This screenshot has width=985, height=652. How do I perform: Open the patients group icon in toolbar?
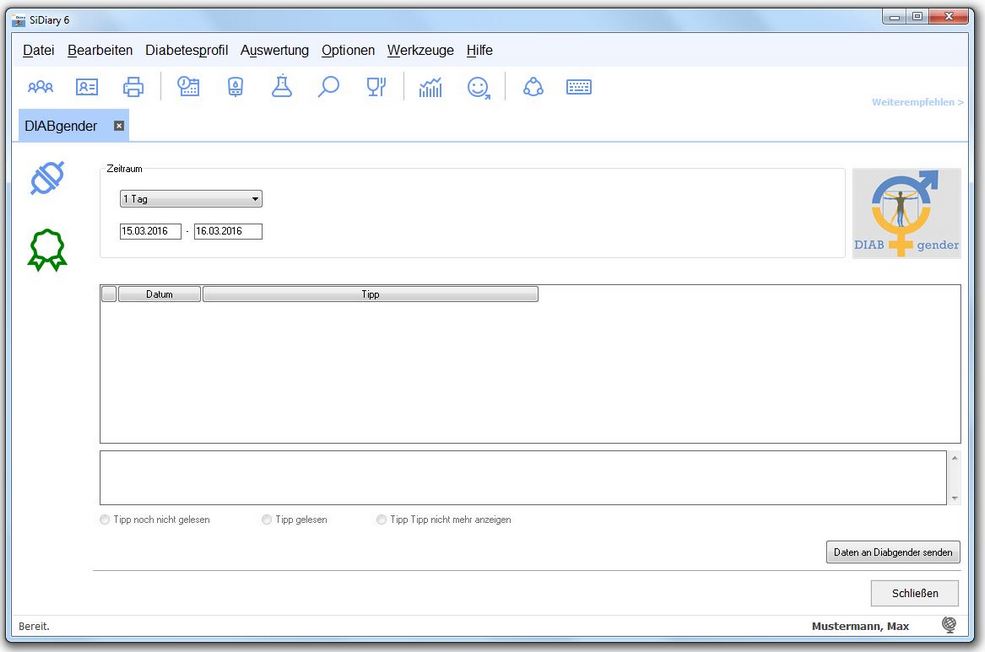[x=41, y=87]
